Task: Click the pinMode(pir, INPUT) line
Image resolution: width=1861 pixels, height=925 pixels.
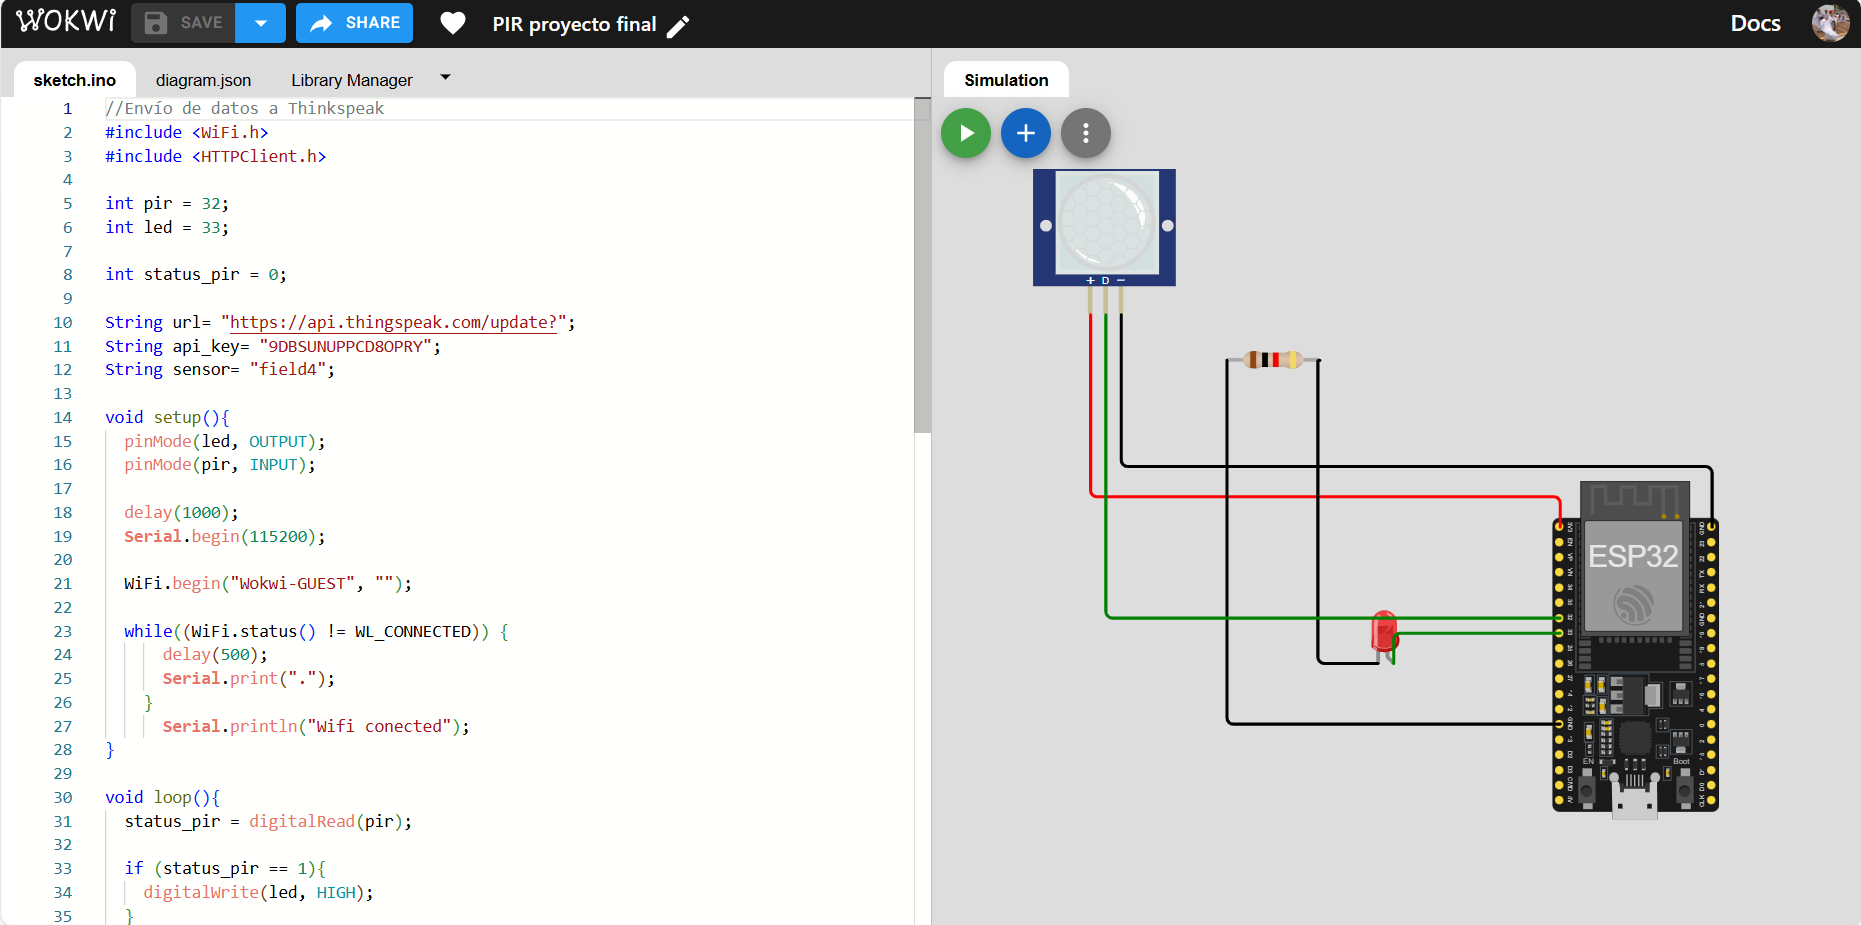Action: [x=220, y=464]
